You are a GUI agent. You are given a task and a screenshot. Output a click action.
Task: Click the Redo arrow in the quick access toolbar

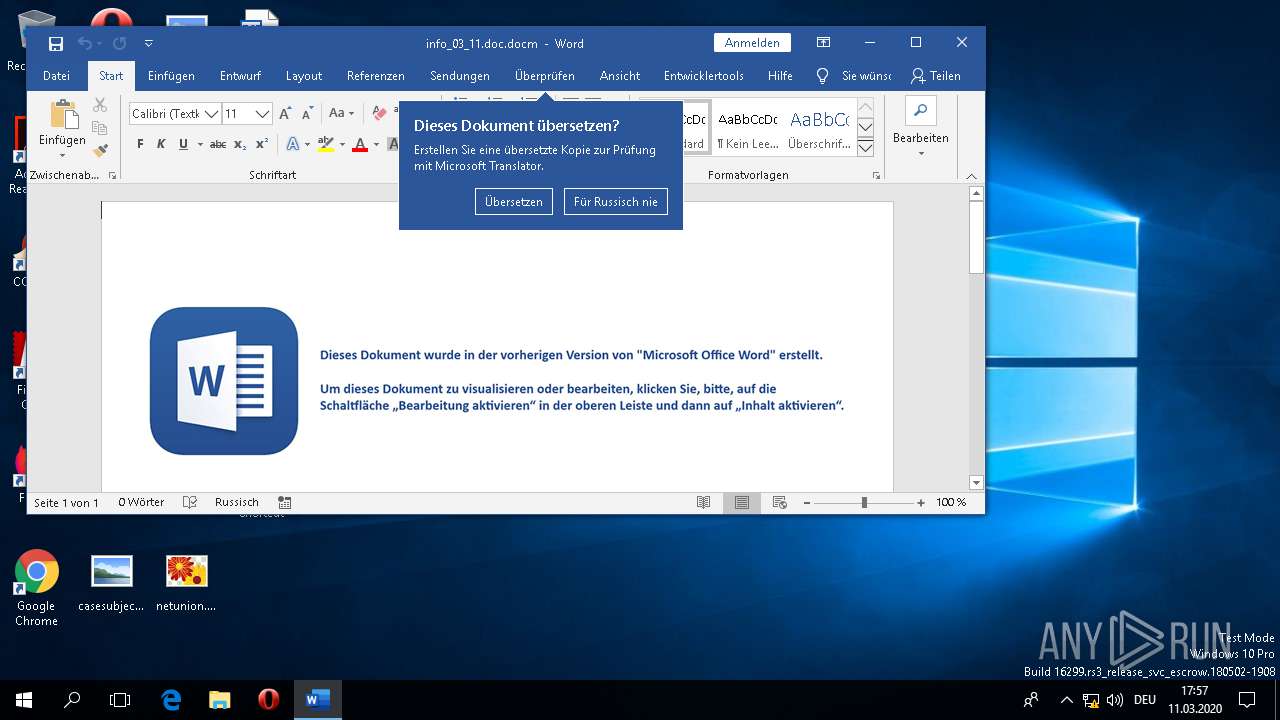coord(119,43)
